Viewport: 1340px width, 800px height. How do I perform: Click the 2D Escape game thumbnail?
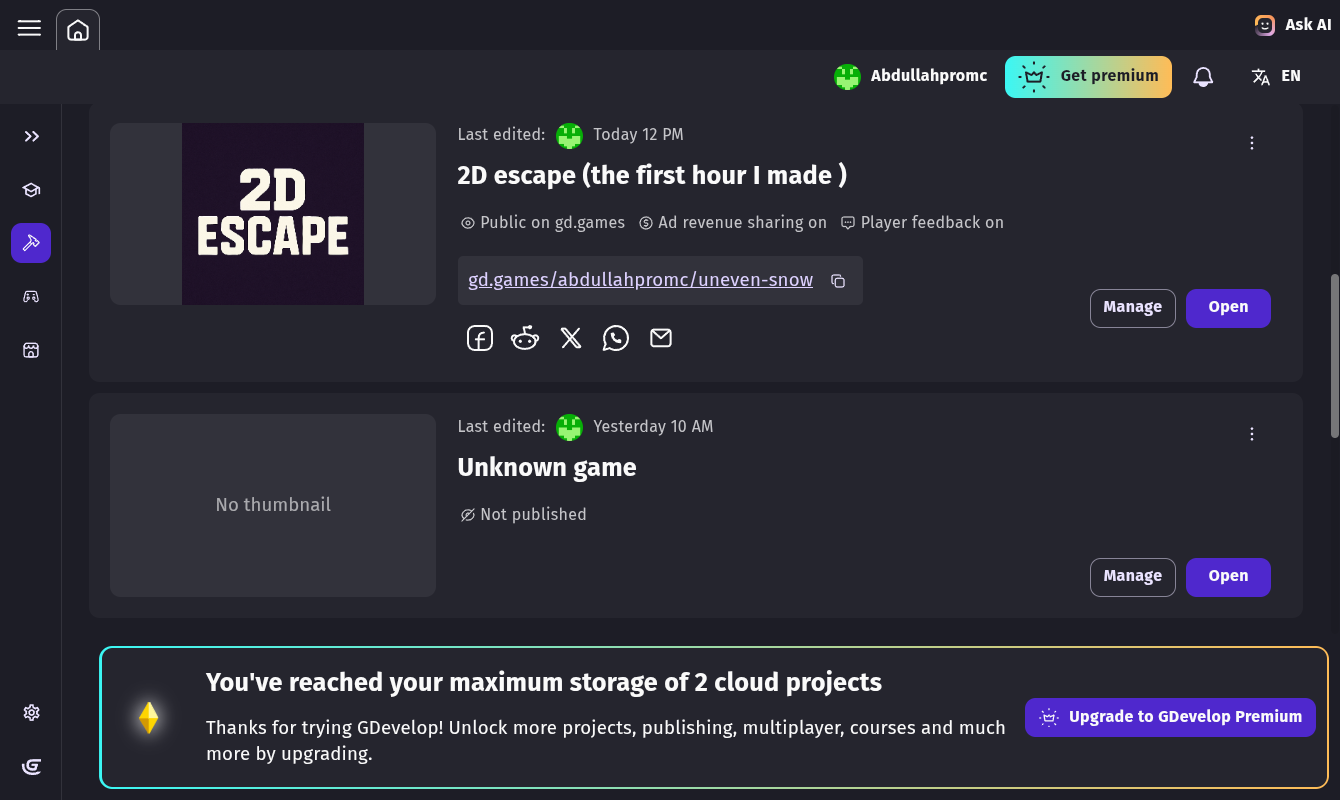point(273,214)
